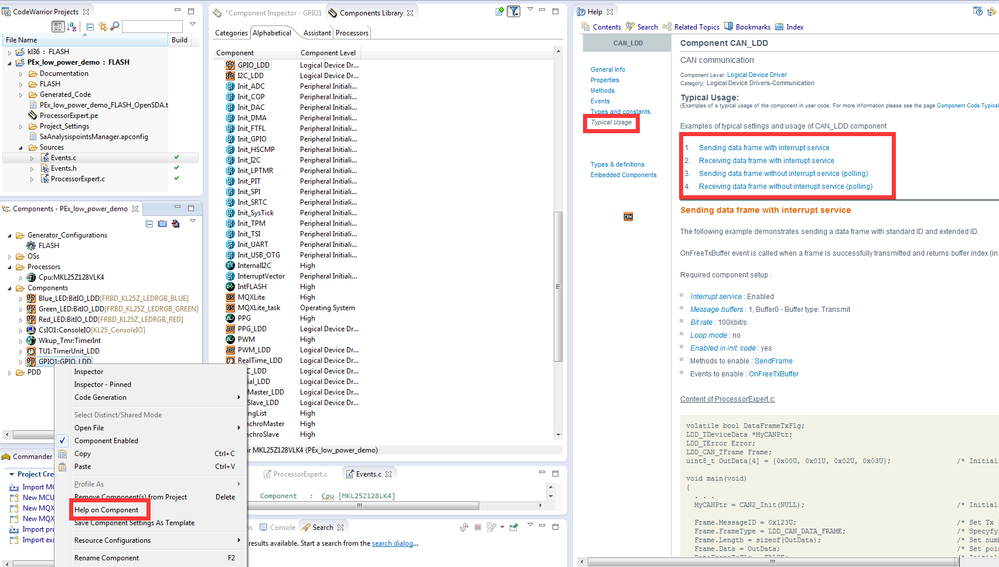Screen dimensions: 999x567
Task: Open 'Receiving data frame with interrupt service' link
Action: [766, 161]
